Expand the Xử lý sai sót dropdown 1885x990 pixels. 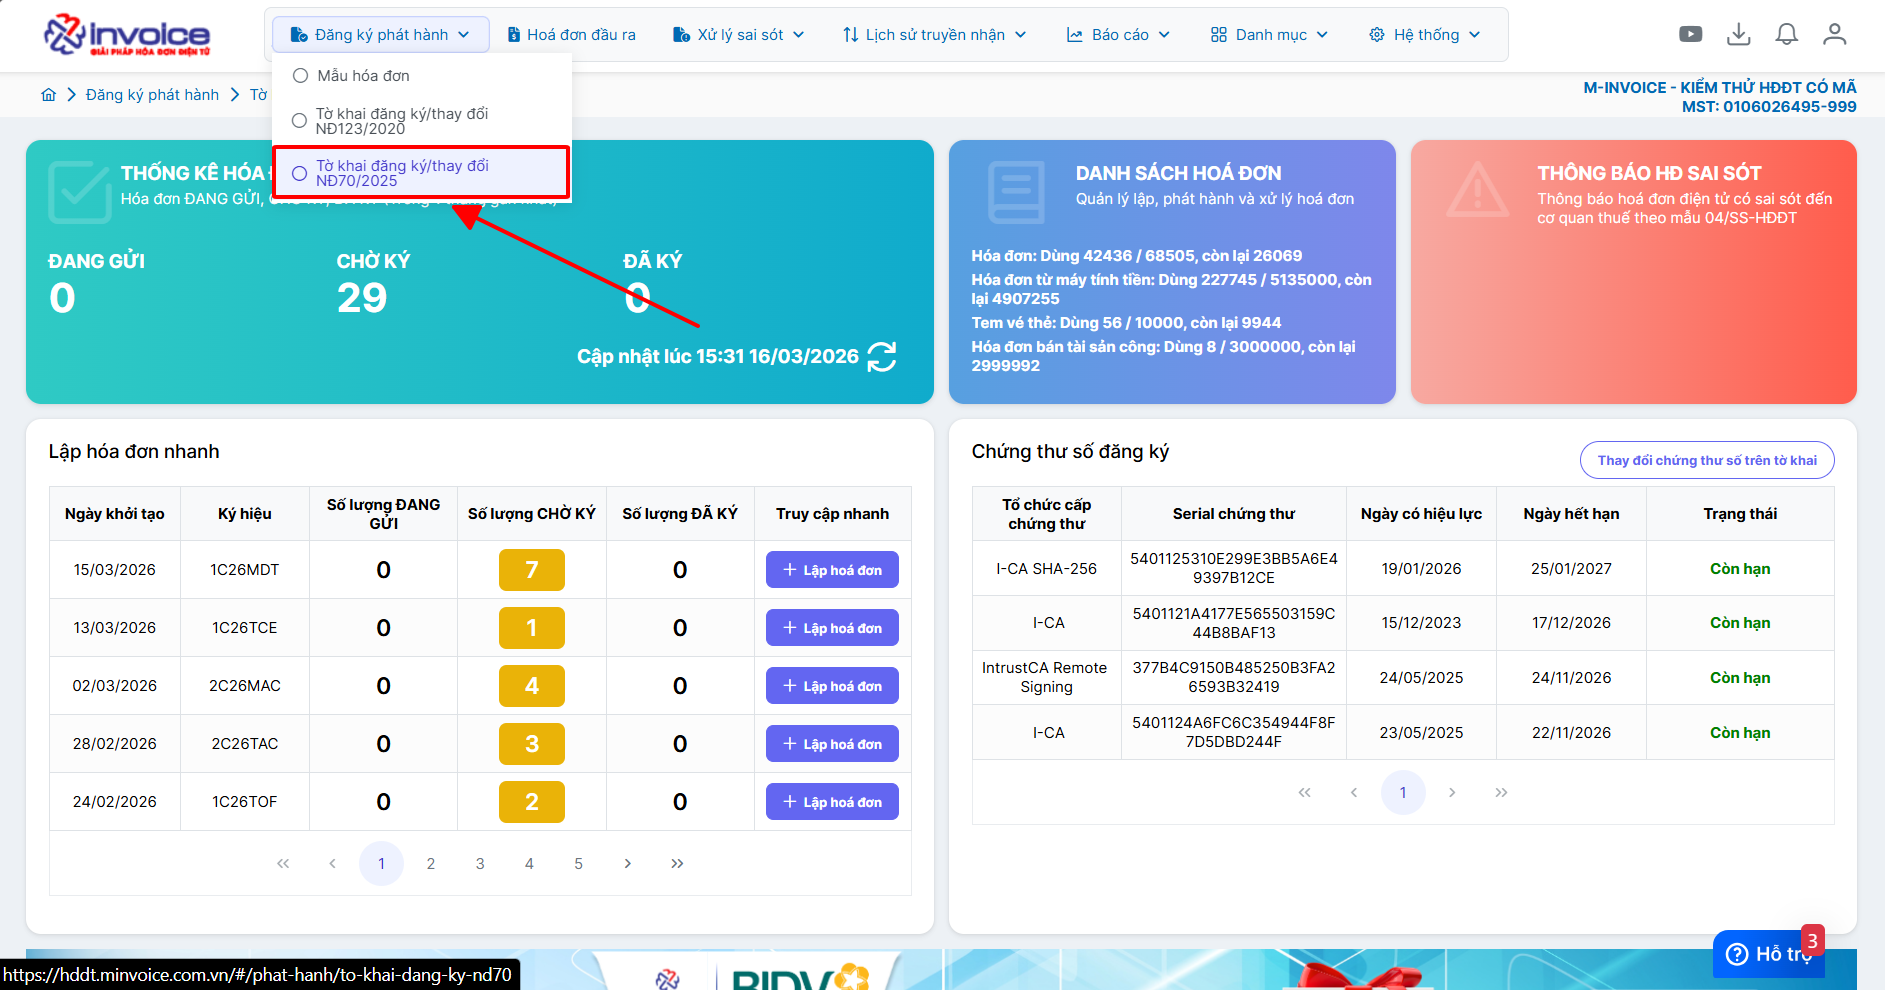739,35
